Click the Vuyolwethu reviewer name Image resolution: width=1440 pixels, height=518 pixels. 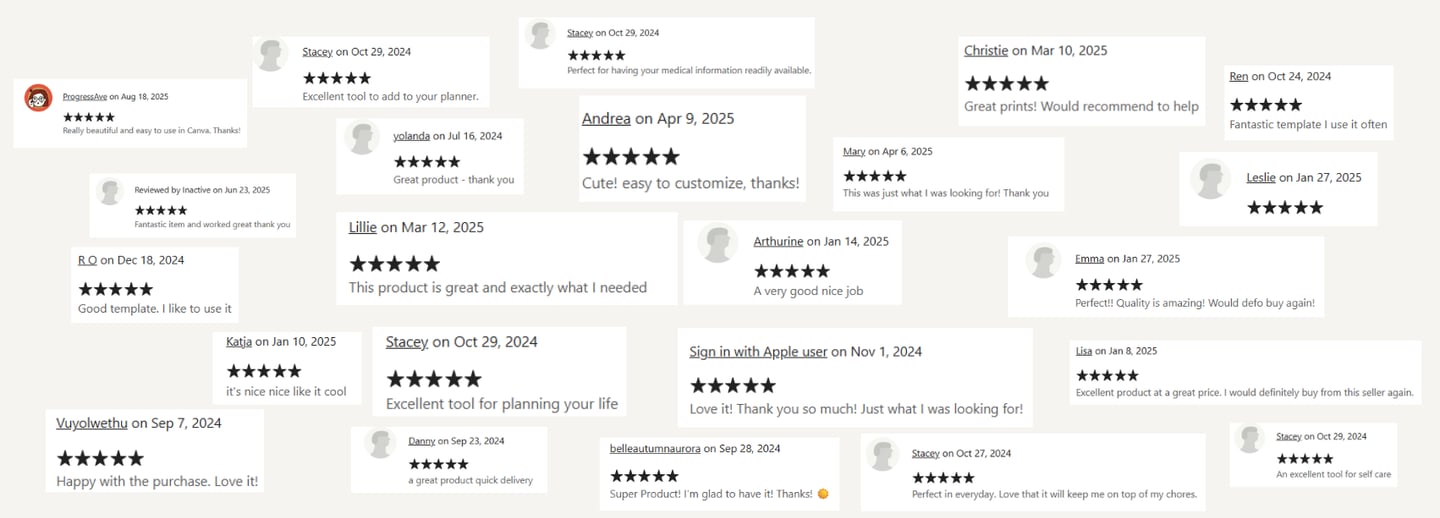92,423
